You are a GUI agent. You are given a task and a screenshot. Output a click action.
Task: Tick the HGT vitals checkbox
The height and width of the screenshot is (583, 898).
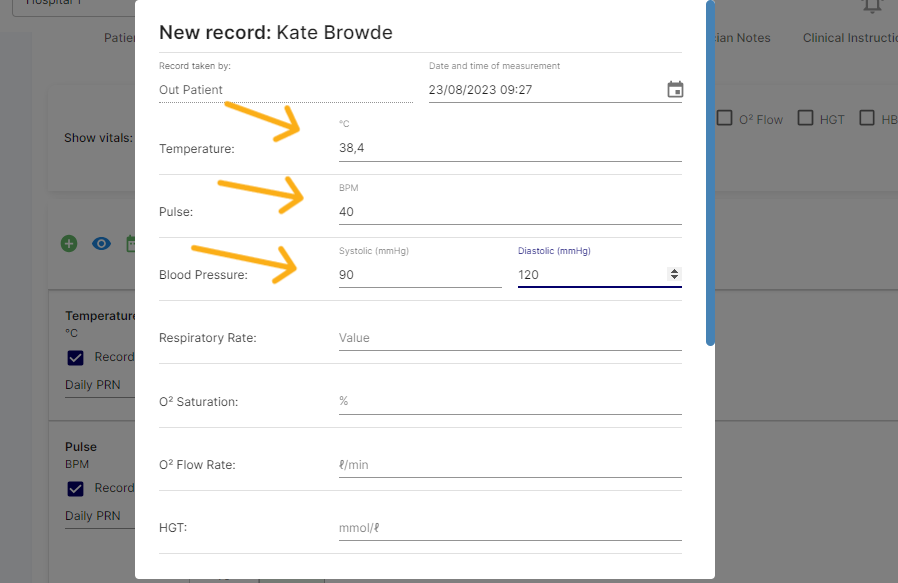point(805,118)
